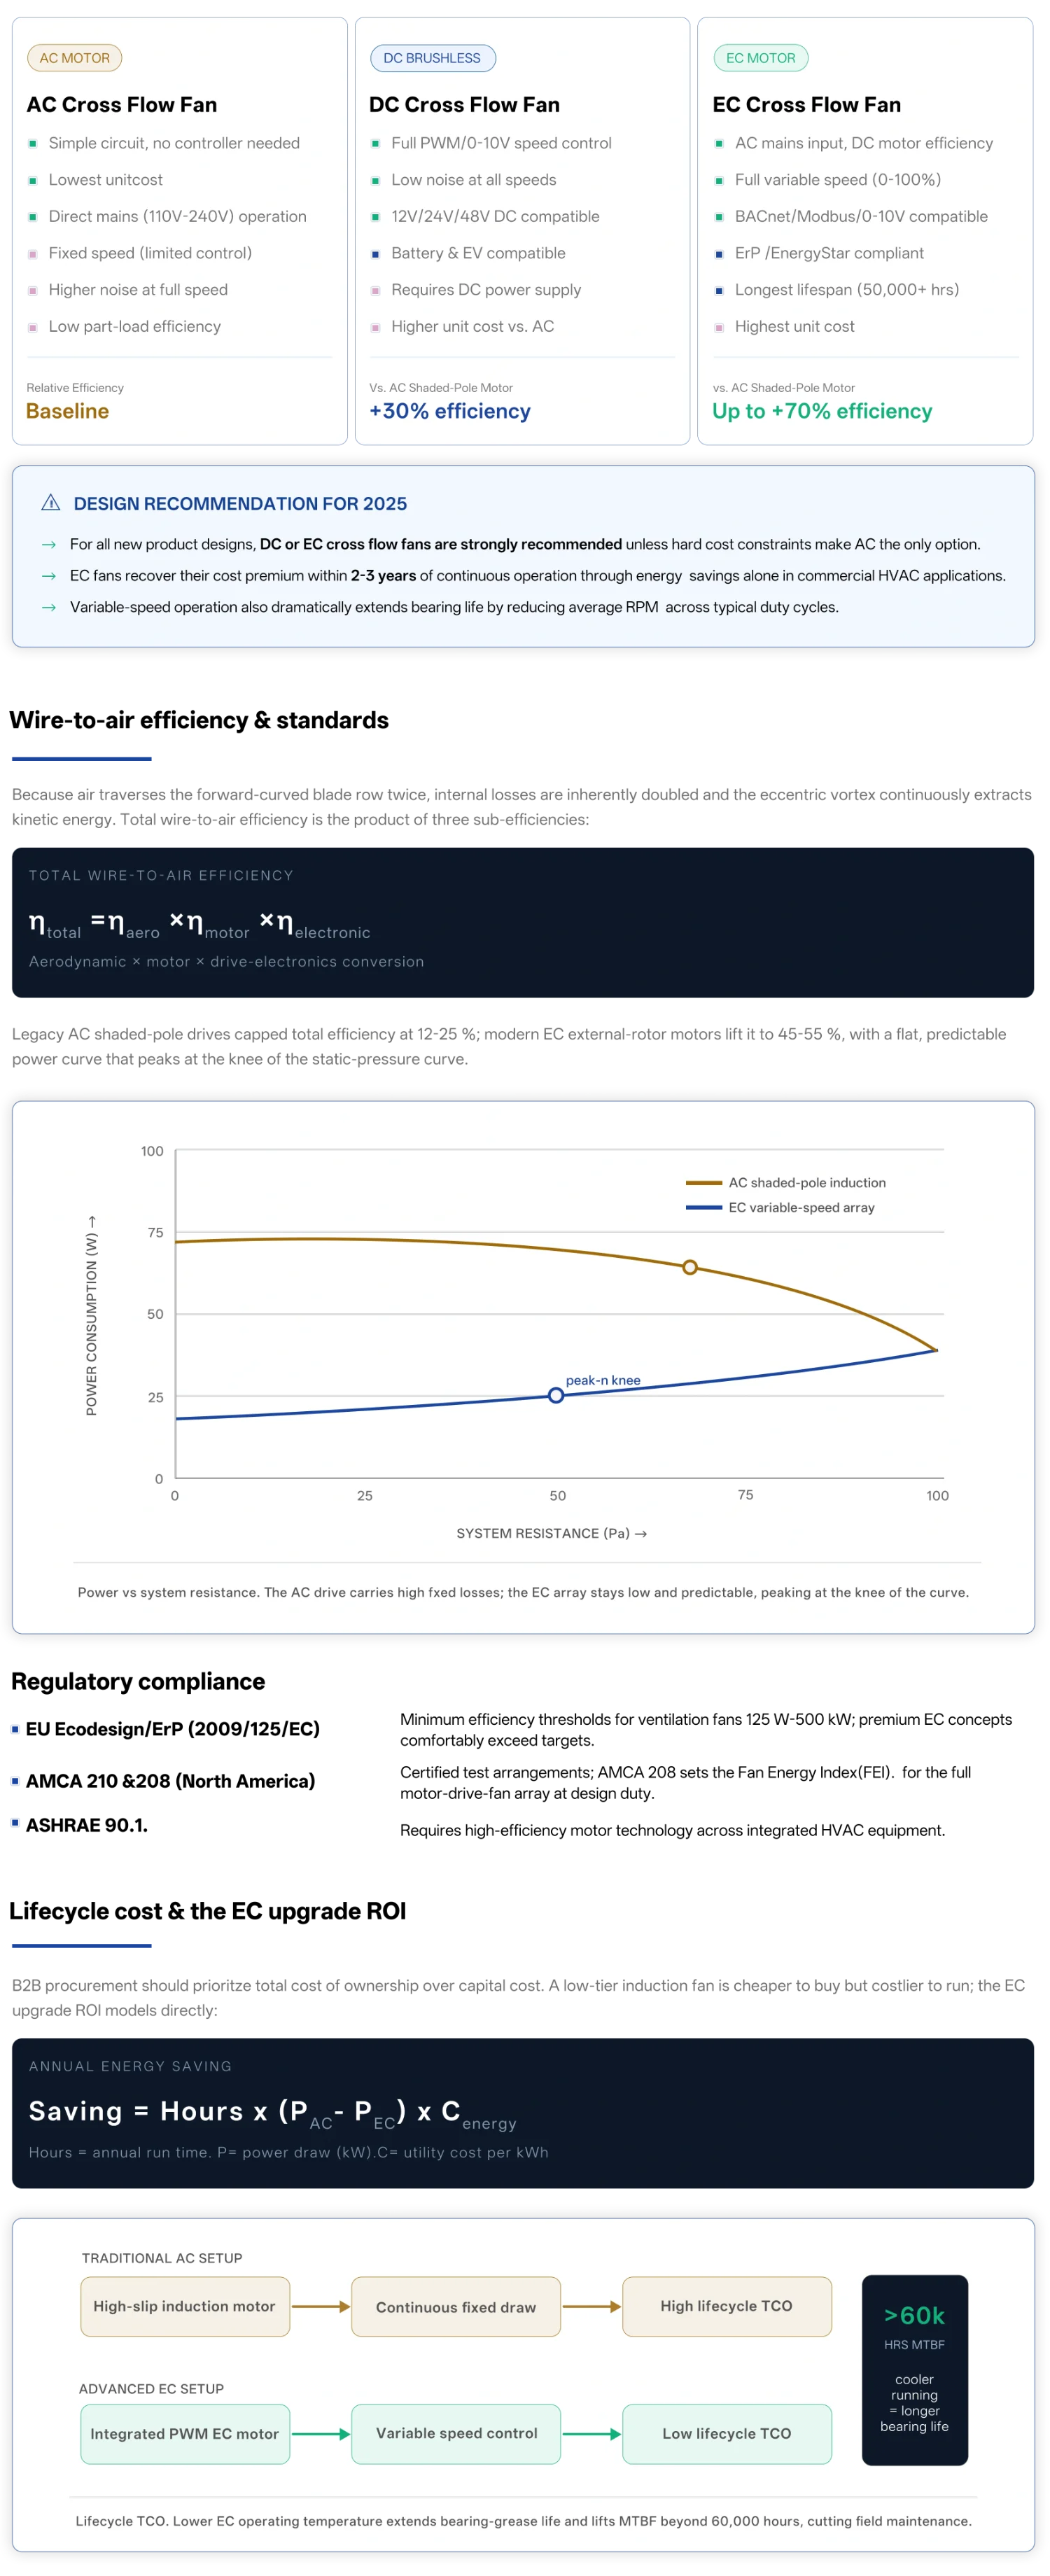This screenshot has height=2576, width=1050.
Task: Click the >60k HRS MTBF card
Action: tap(915, 2370)
